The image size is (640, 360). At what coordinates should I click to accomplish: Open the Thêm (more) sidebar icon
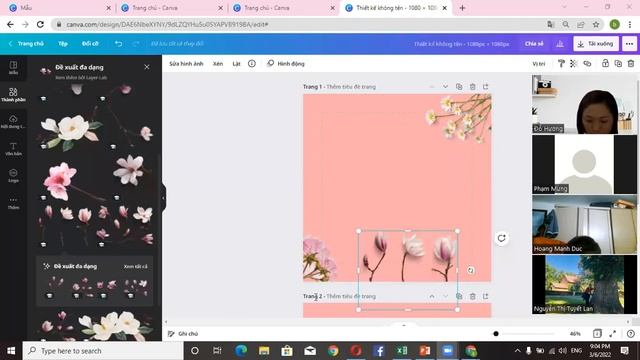(13, 202)
